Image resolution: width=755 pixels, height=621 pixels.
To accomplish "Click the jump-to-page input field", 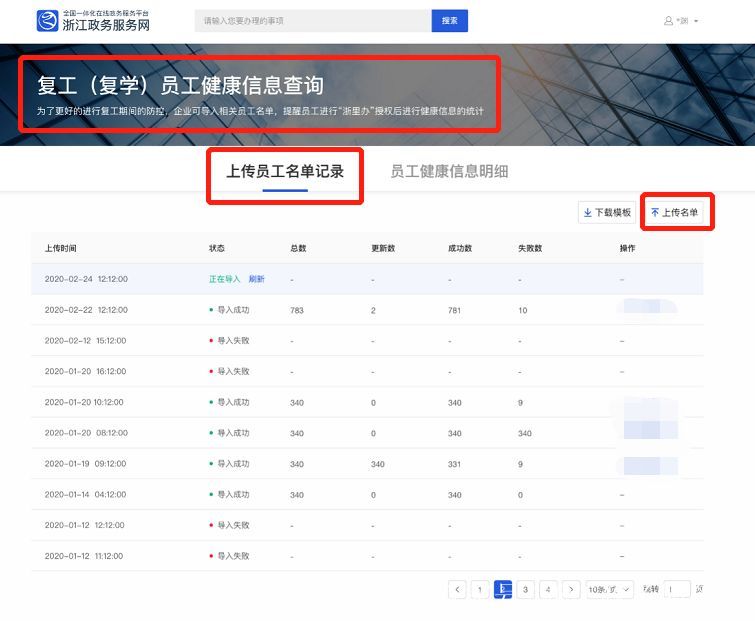I will tap(677, 589).
